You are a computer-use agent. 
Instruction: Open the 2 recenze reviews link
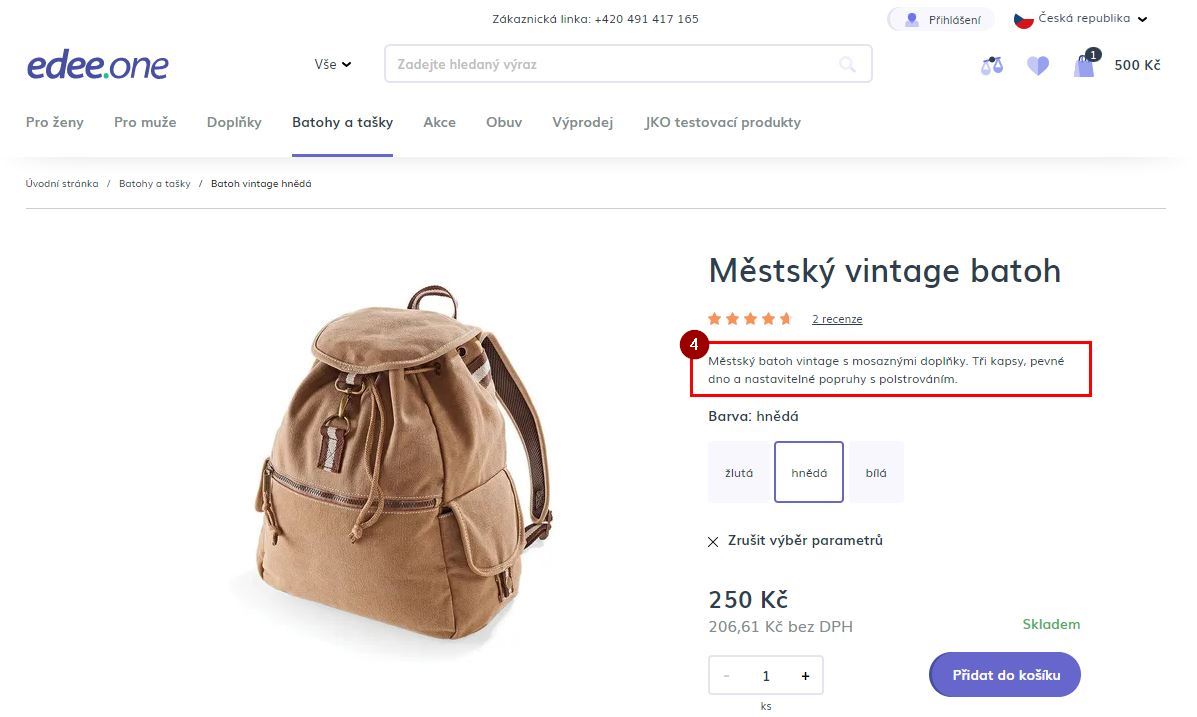click(x=837, y=318)
